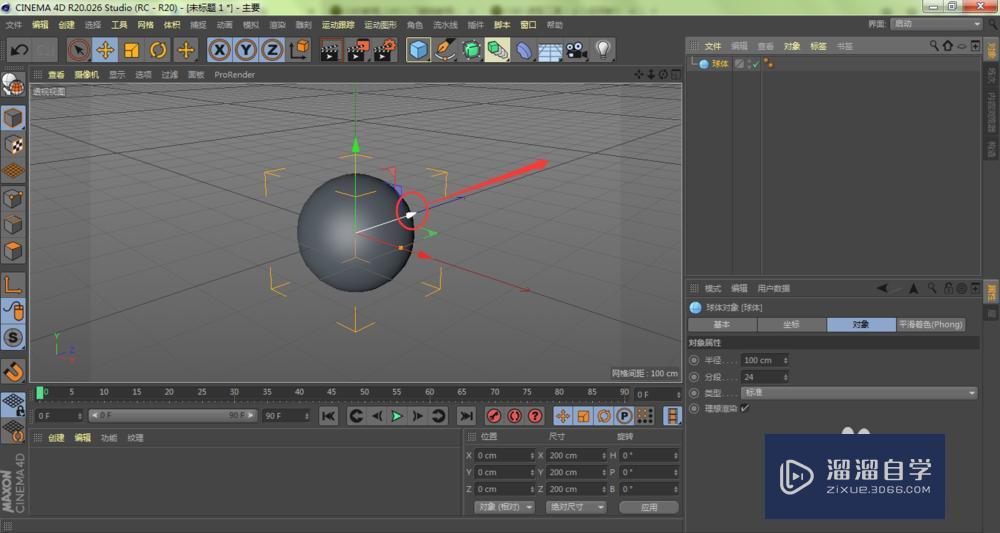Switch to Texture mode checkered cube
1000x533 pixels.
13,144
